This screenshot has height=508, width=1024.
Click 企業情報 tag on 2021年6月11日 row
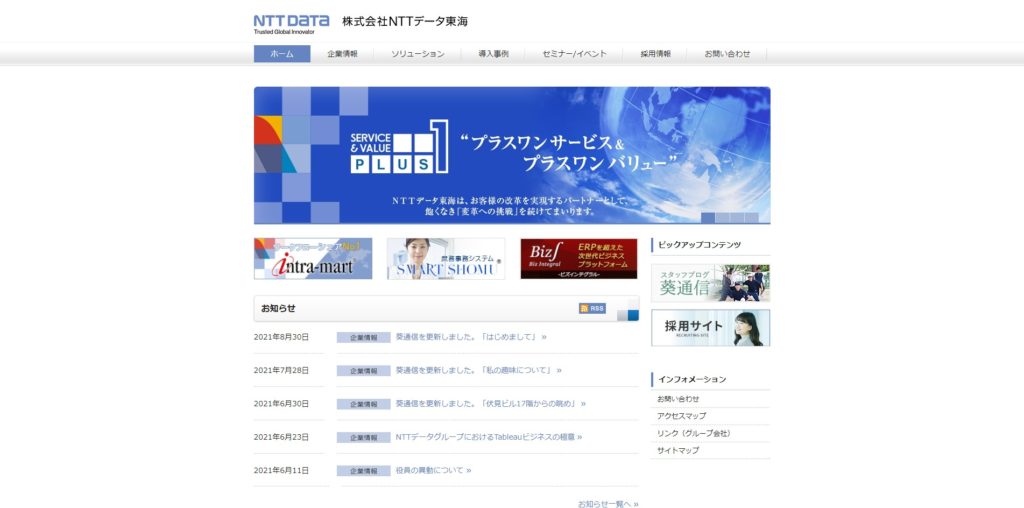click(x=364, y=471)
